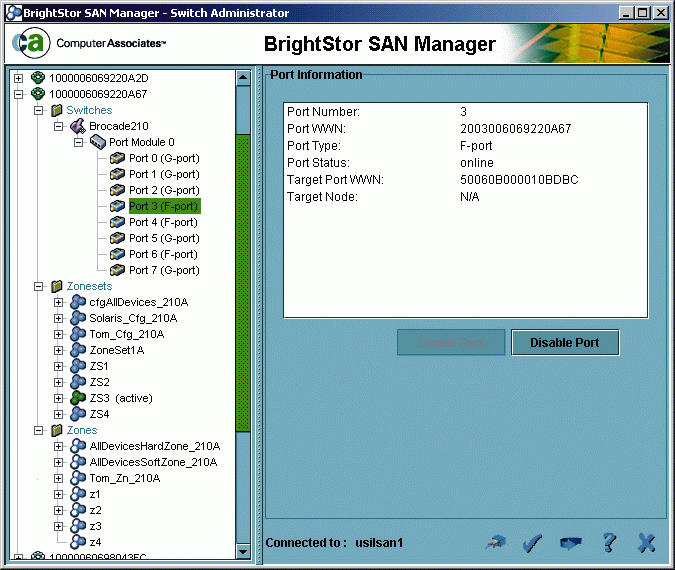The height and width of the screenshot is (570, 675).
Task: Click the blue checkmark apply icon
Action: (533, 543)
